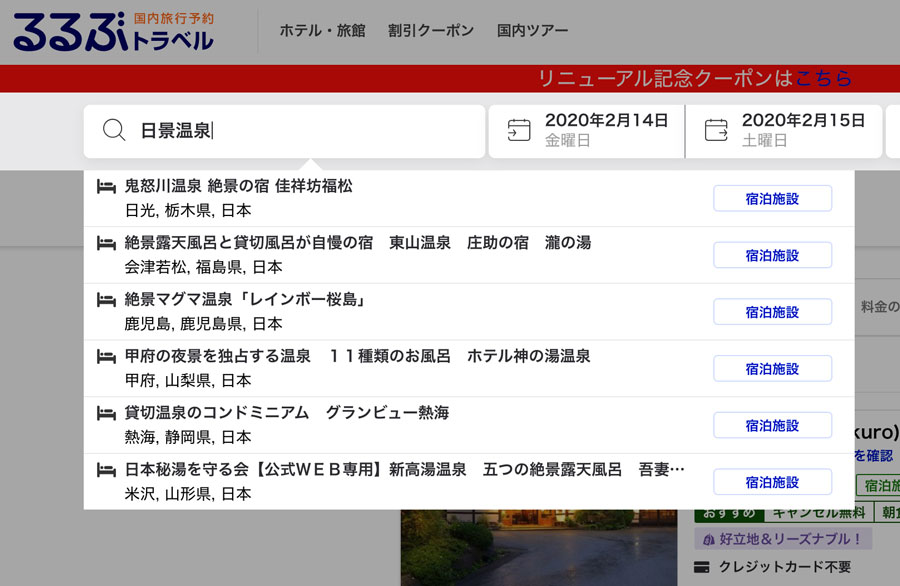This screenshot has width=900, height=586.
Task: Click bed icon beside 日本秘湯を守る会
Action: click(106, 470)
